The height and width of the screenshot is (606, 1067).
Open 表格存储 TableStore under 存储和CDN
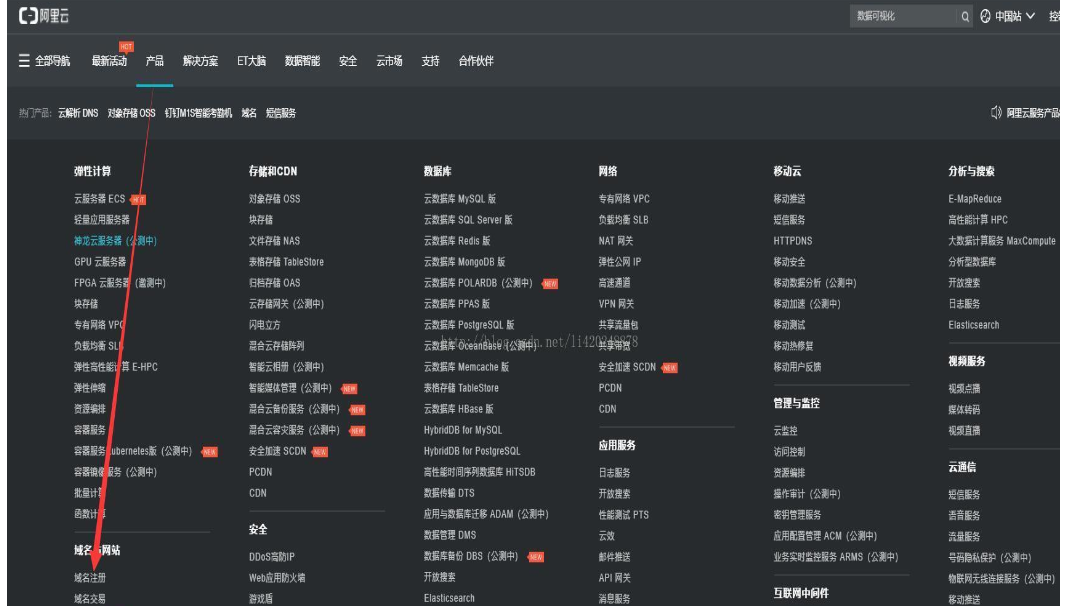pos(286,262)
